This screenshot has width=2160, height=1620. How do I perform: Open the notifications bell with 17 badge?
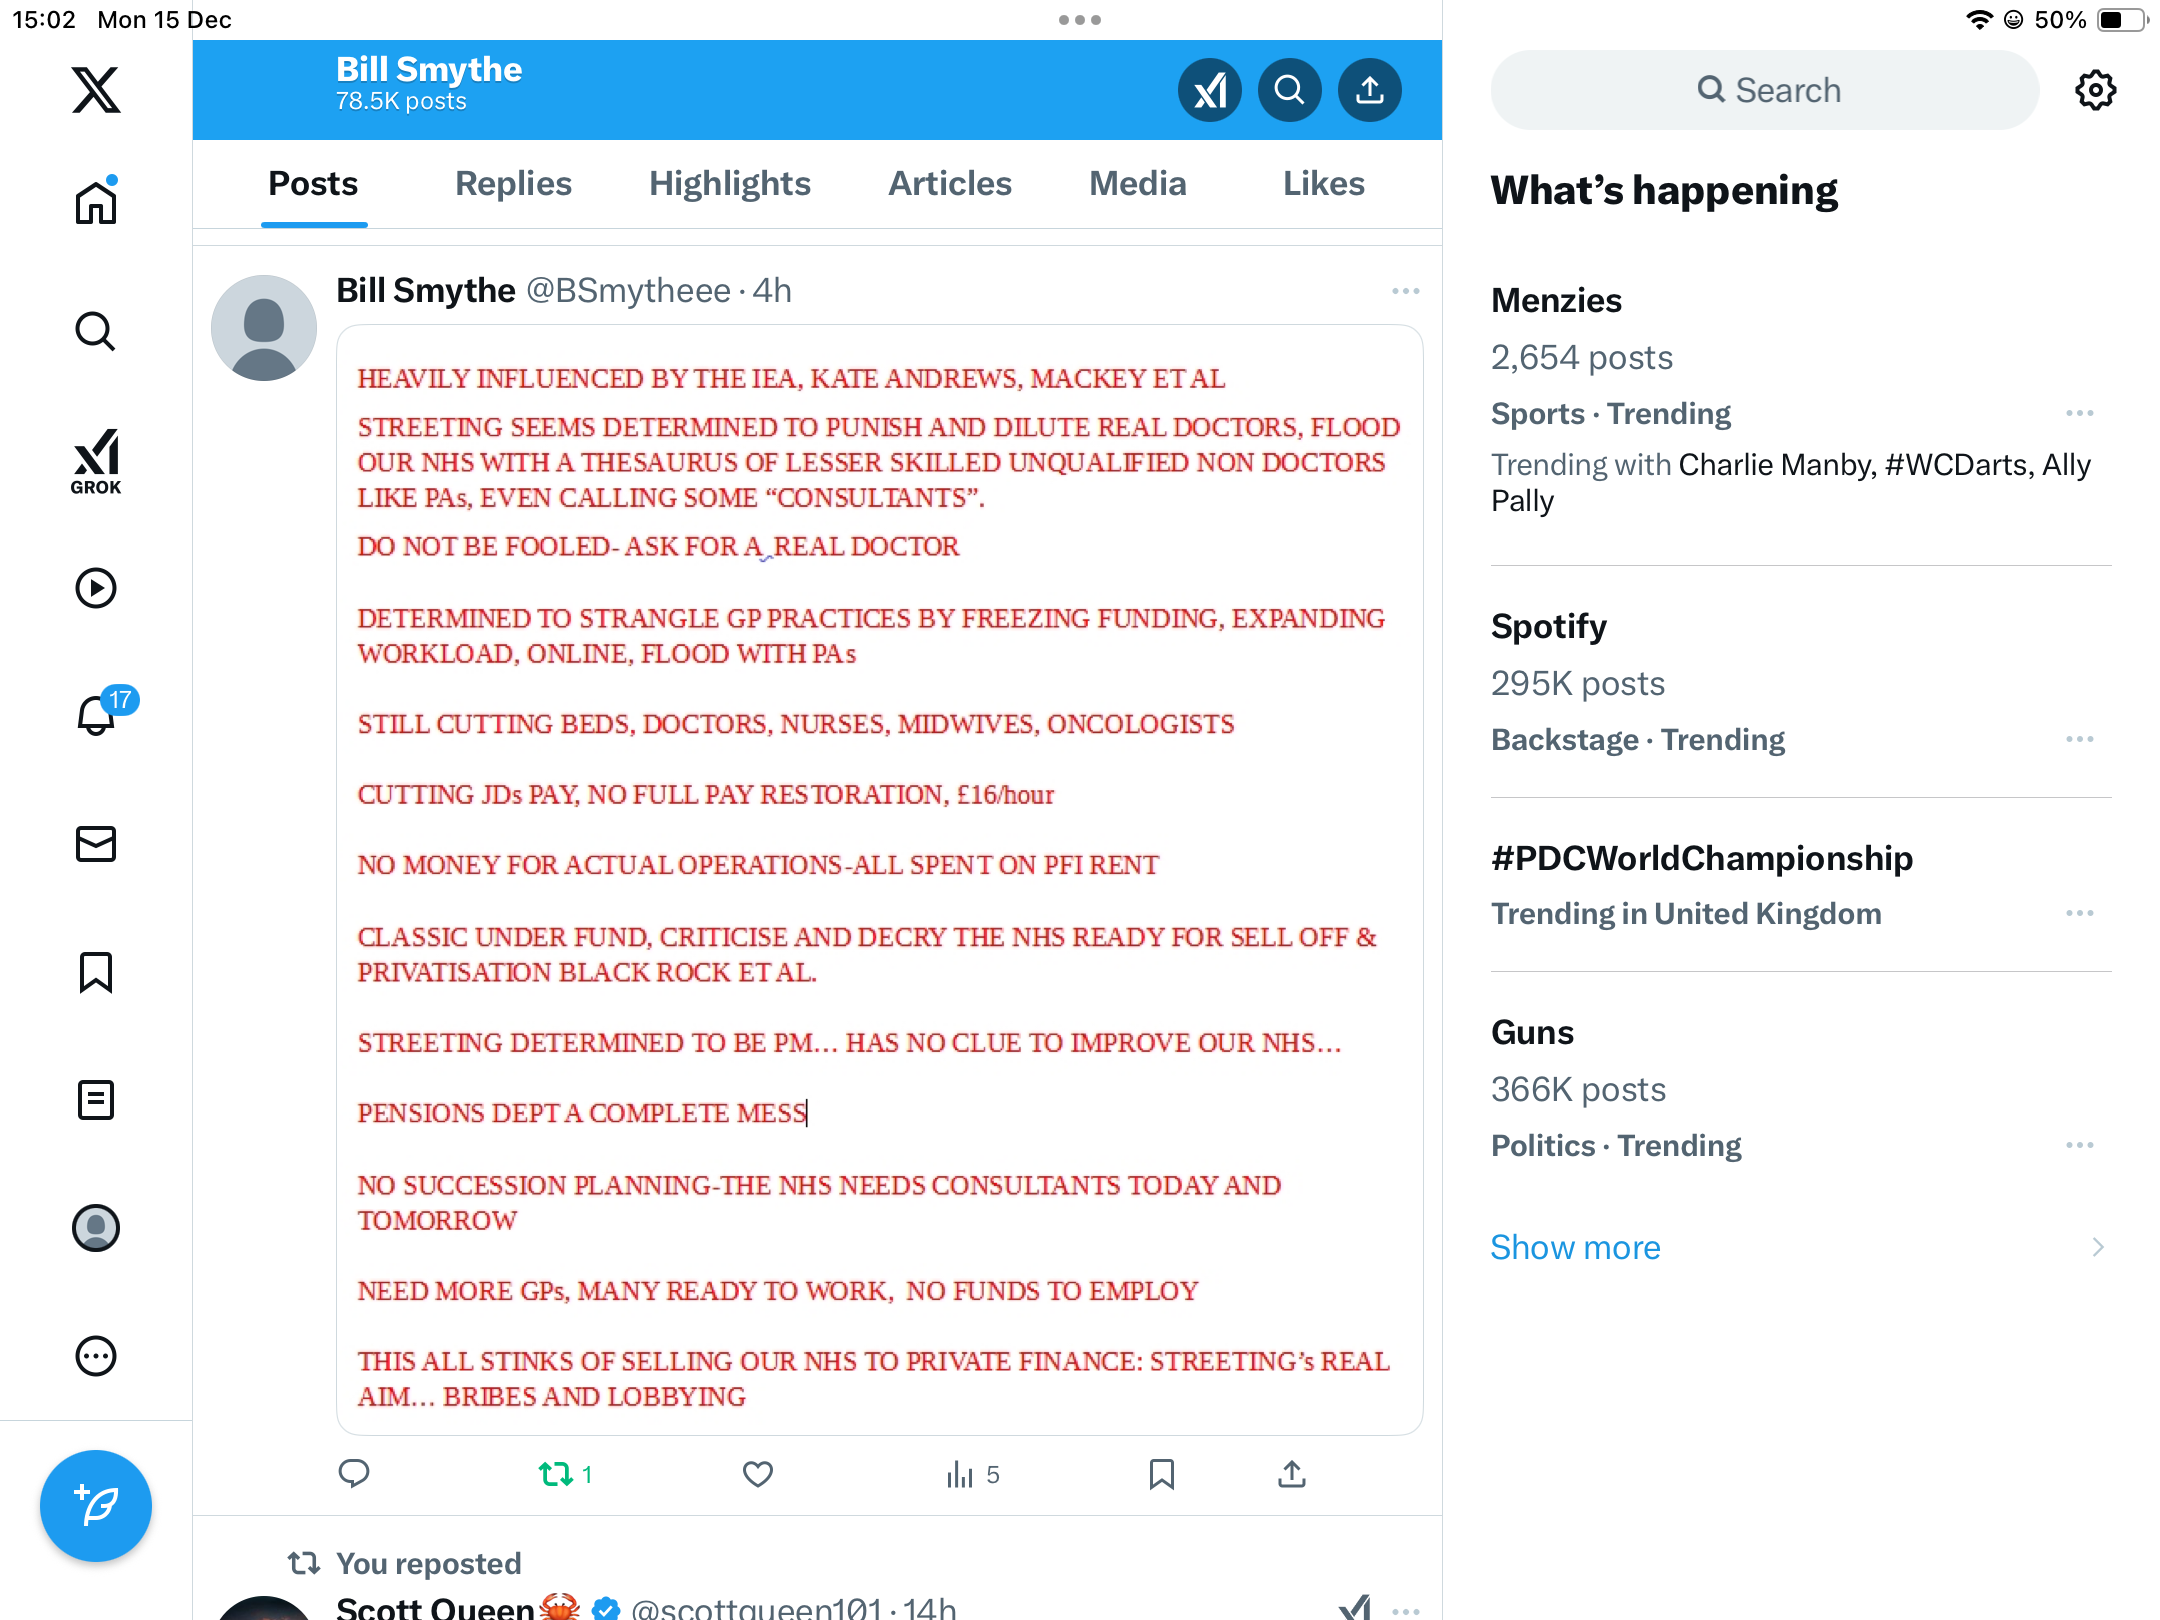click(99, 714)
